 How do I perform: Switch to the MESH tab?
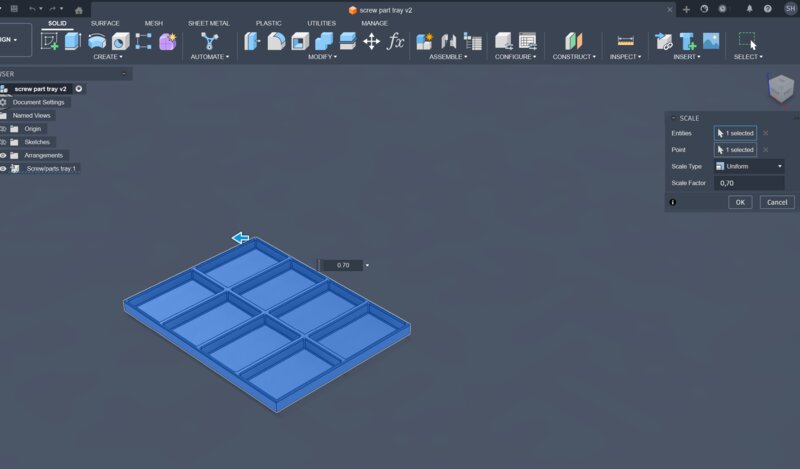click(x=154, y=23)
